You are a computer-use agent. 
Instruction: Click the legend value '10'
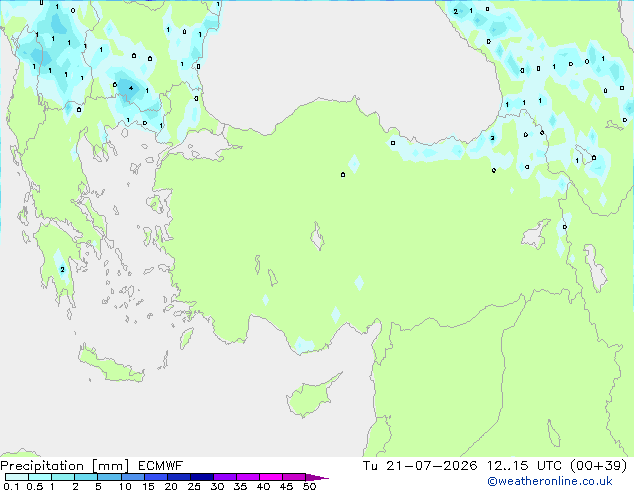125,486
